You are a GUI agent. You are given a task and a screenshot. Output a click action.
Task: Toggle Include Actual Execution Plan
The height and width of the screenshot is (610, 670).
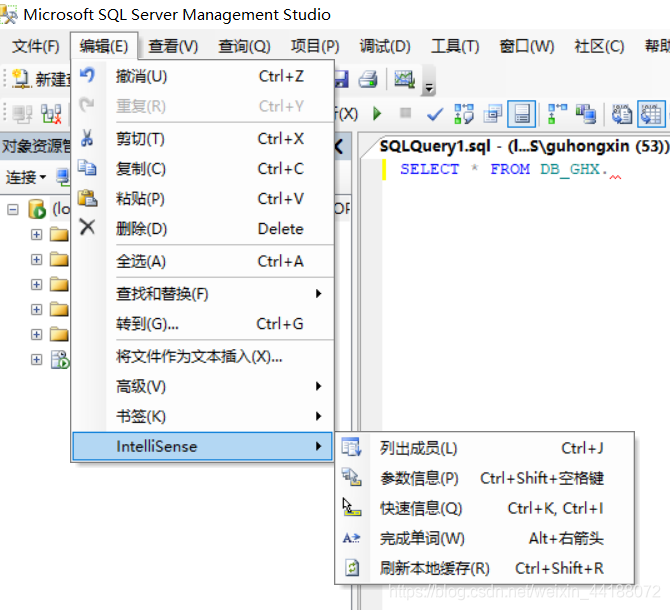(x=557, y=114)
